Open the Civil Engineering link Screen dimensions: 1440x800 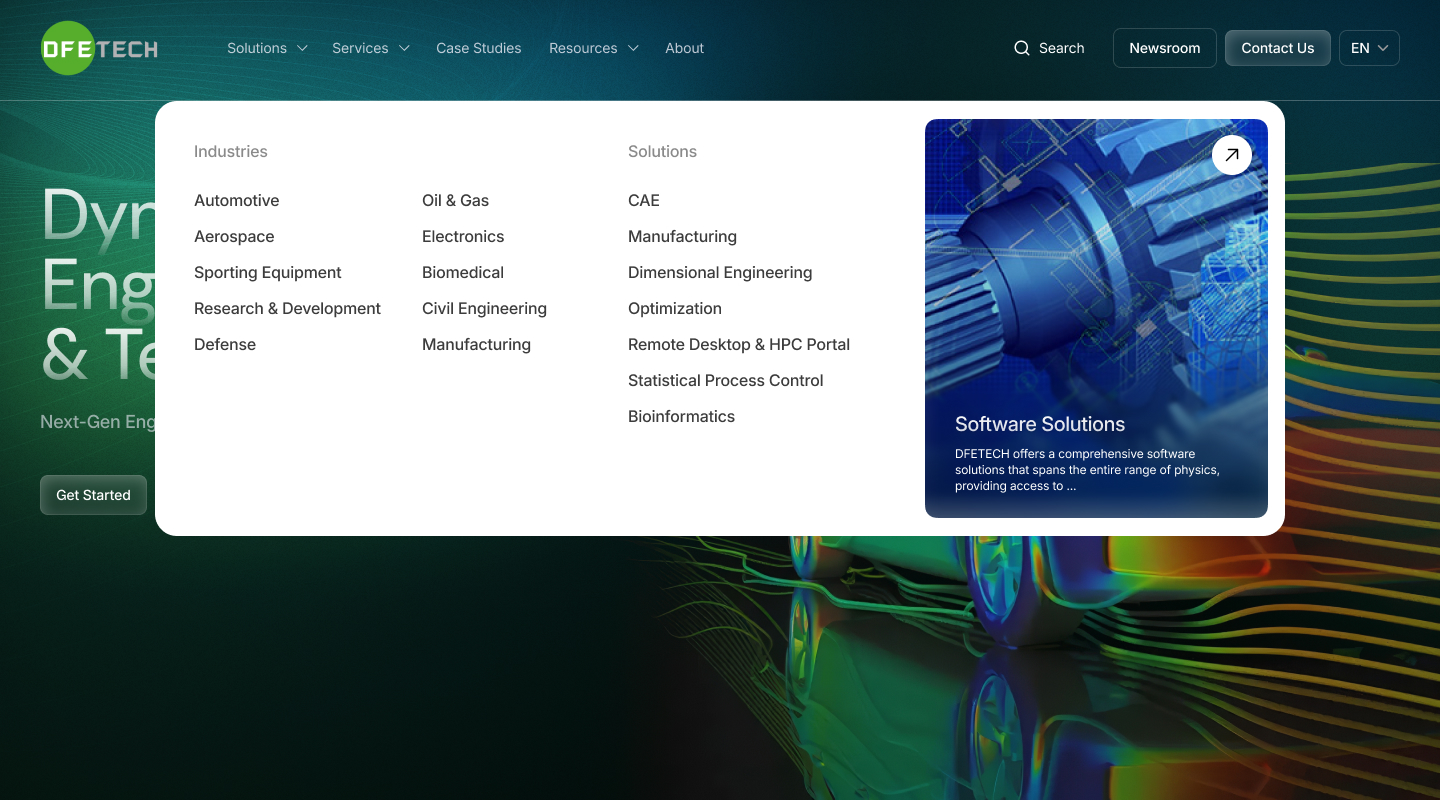485,308
